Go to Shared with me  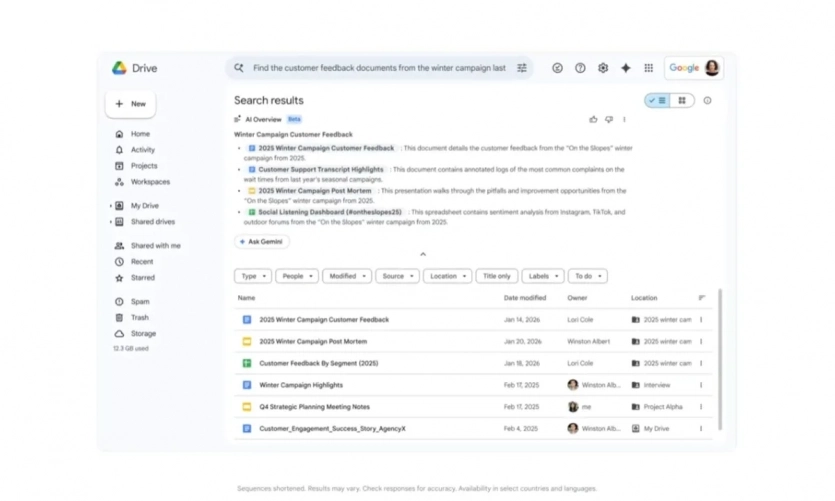click(155, 245)
